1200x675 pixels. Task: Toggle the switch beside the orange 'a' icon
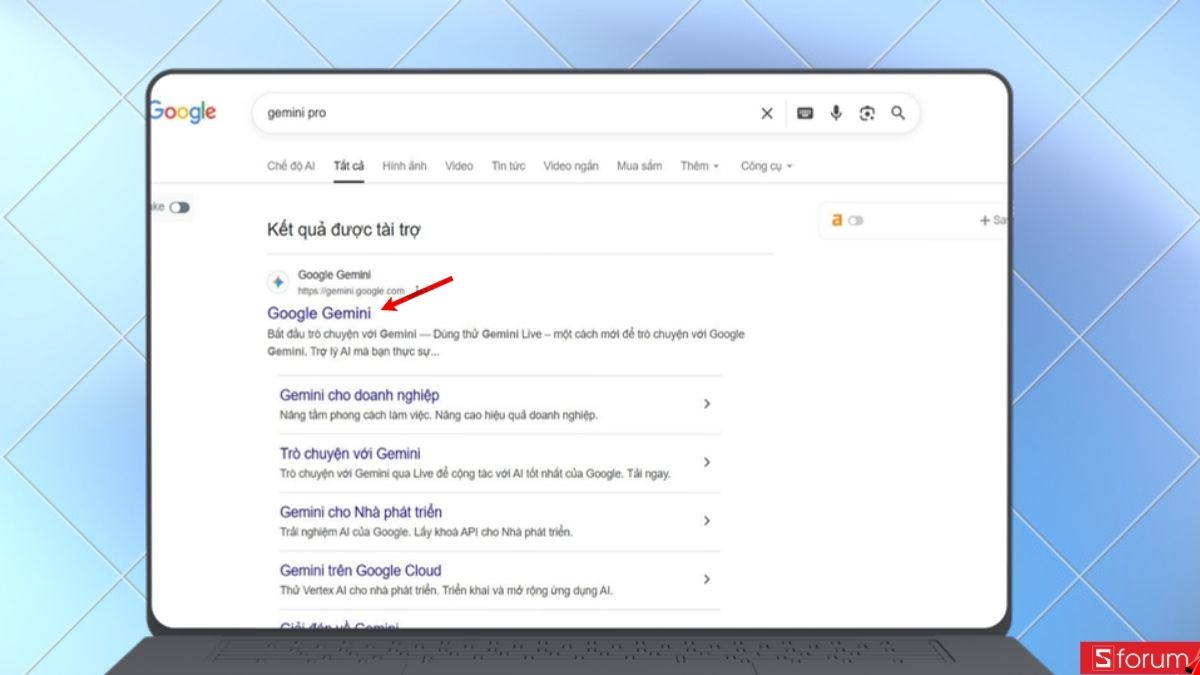coord(855,220)
